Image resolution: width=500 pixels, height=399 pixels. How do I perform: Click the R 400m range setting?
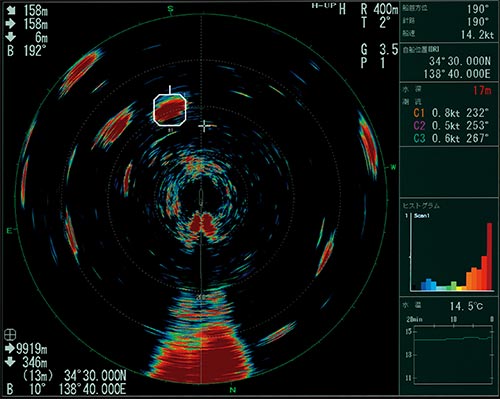(x=379, y=9)
